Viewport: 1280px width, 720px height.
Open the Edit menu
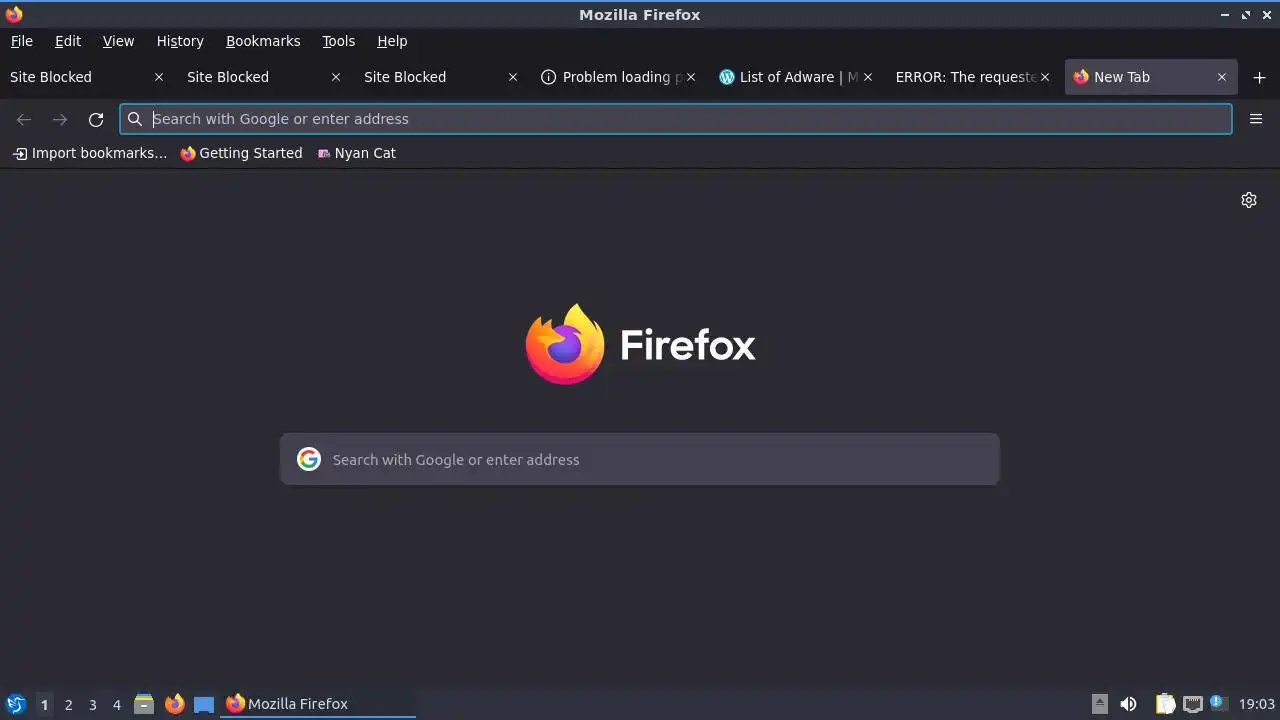click(x=68, y=41)
